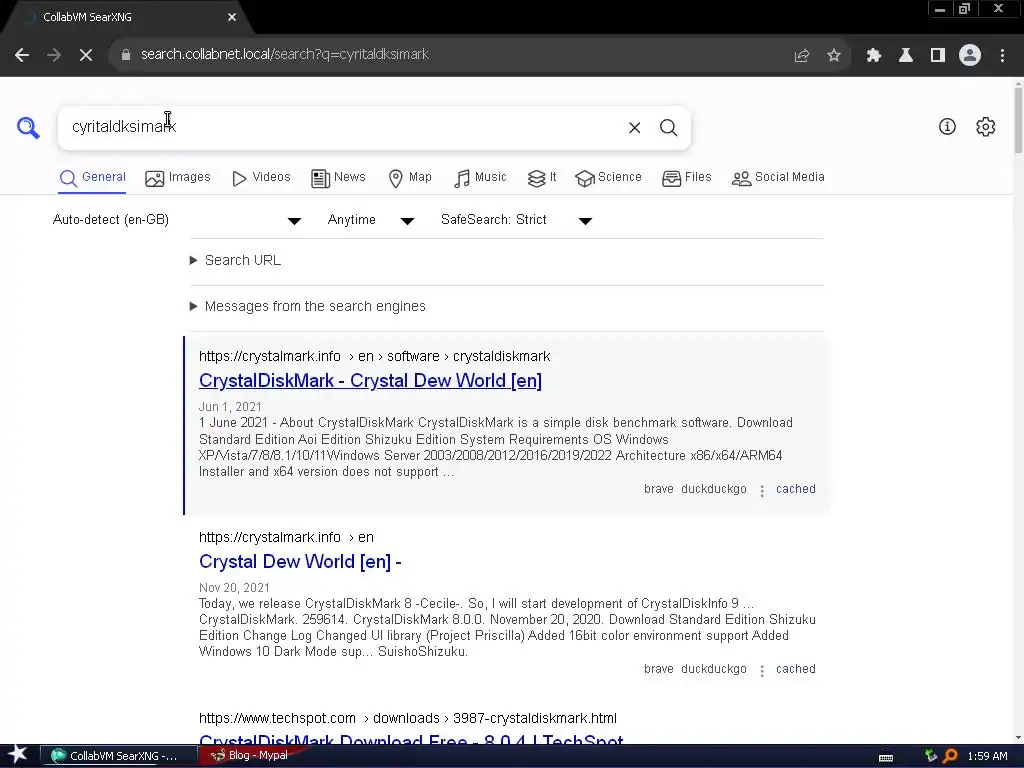The height and width of the screenshot is (768, 1024).
Task: Toggle the side panel icon
Action: pos(938,55)
